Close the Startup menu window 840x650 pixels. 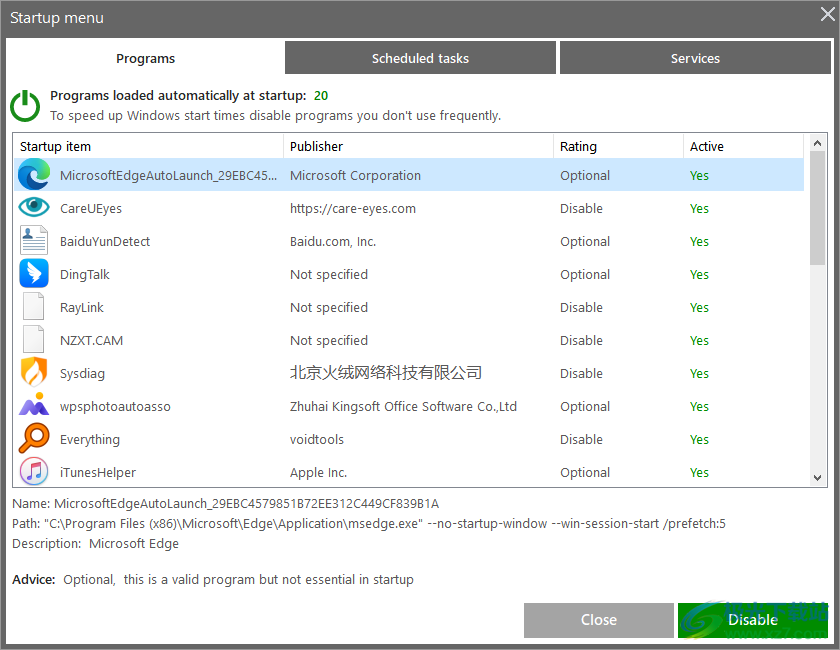coord(828,14)
